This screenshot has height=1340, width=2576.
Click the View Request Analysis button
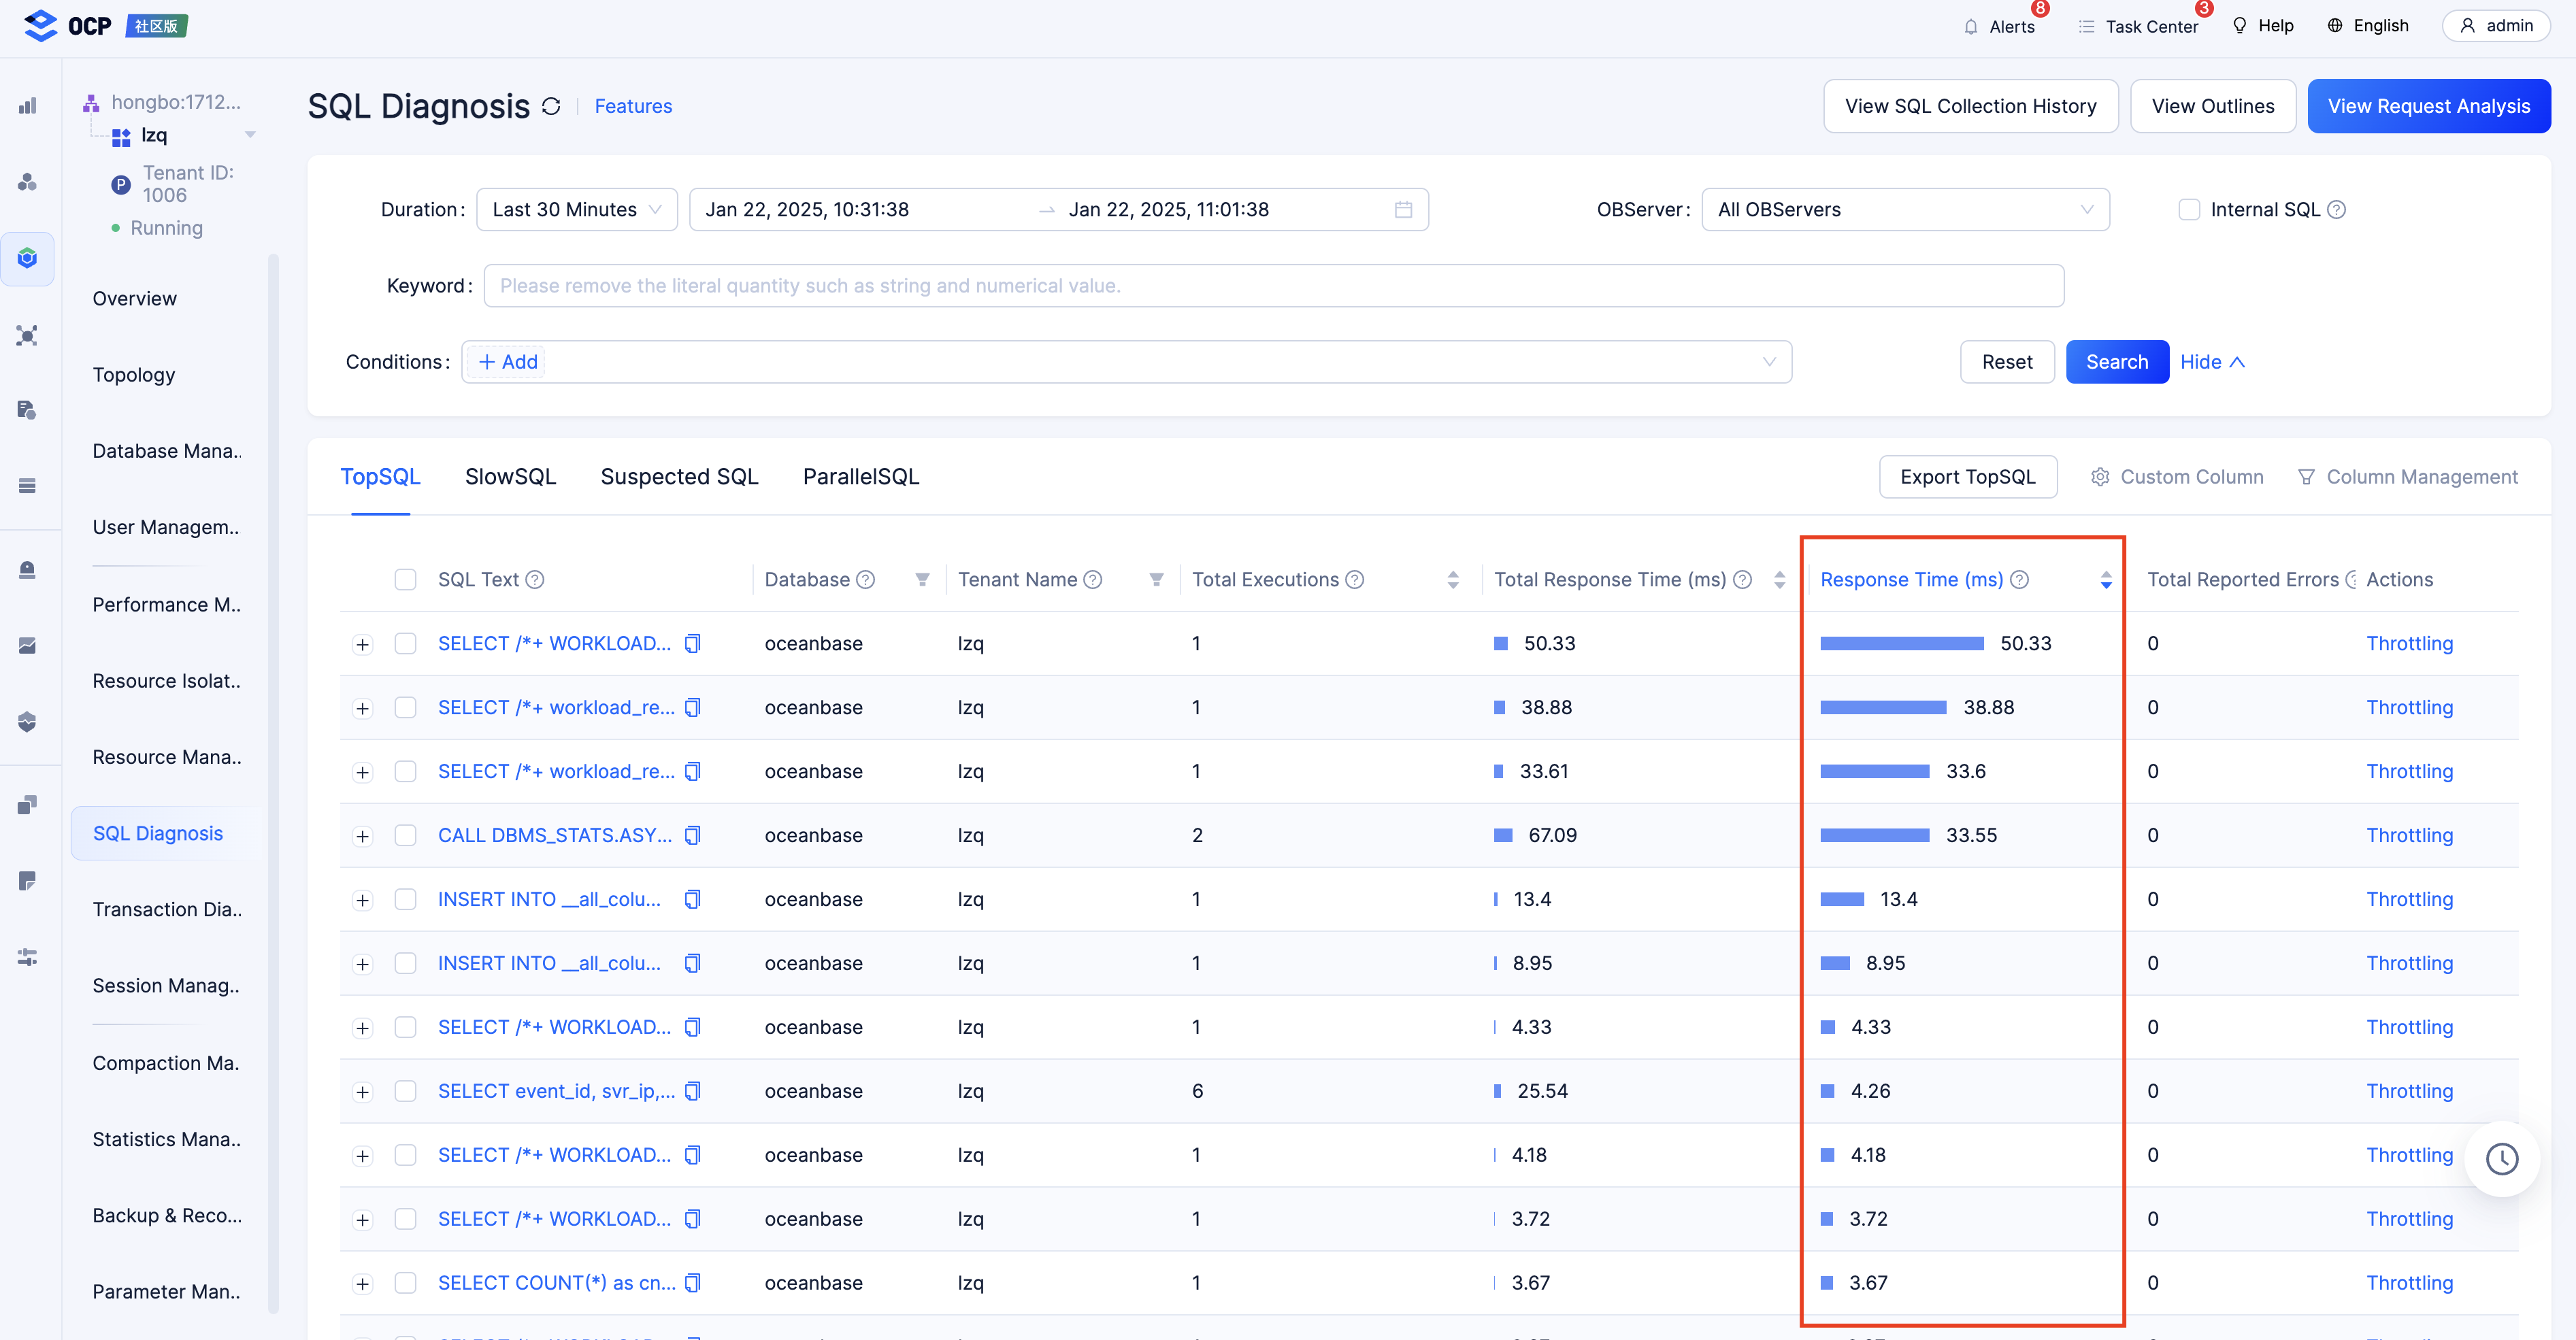point(2428,106)
